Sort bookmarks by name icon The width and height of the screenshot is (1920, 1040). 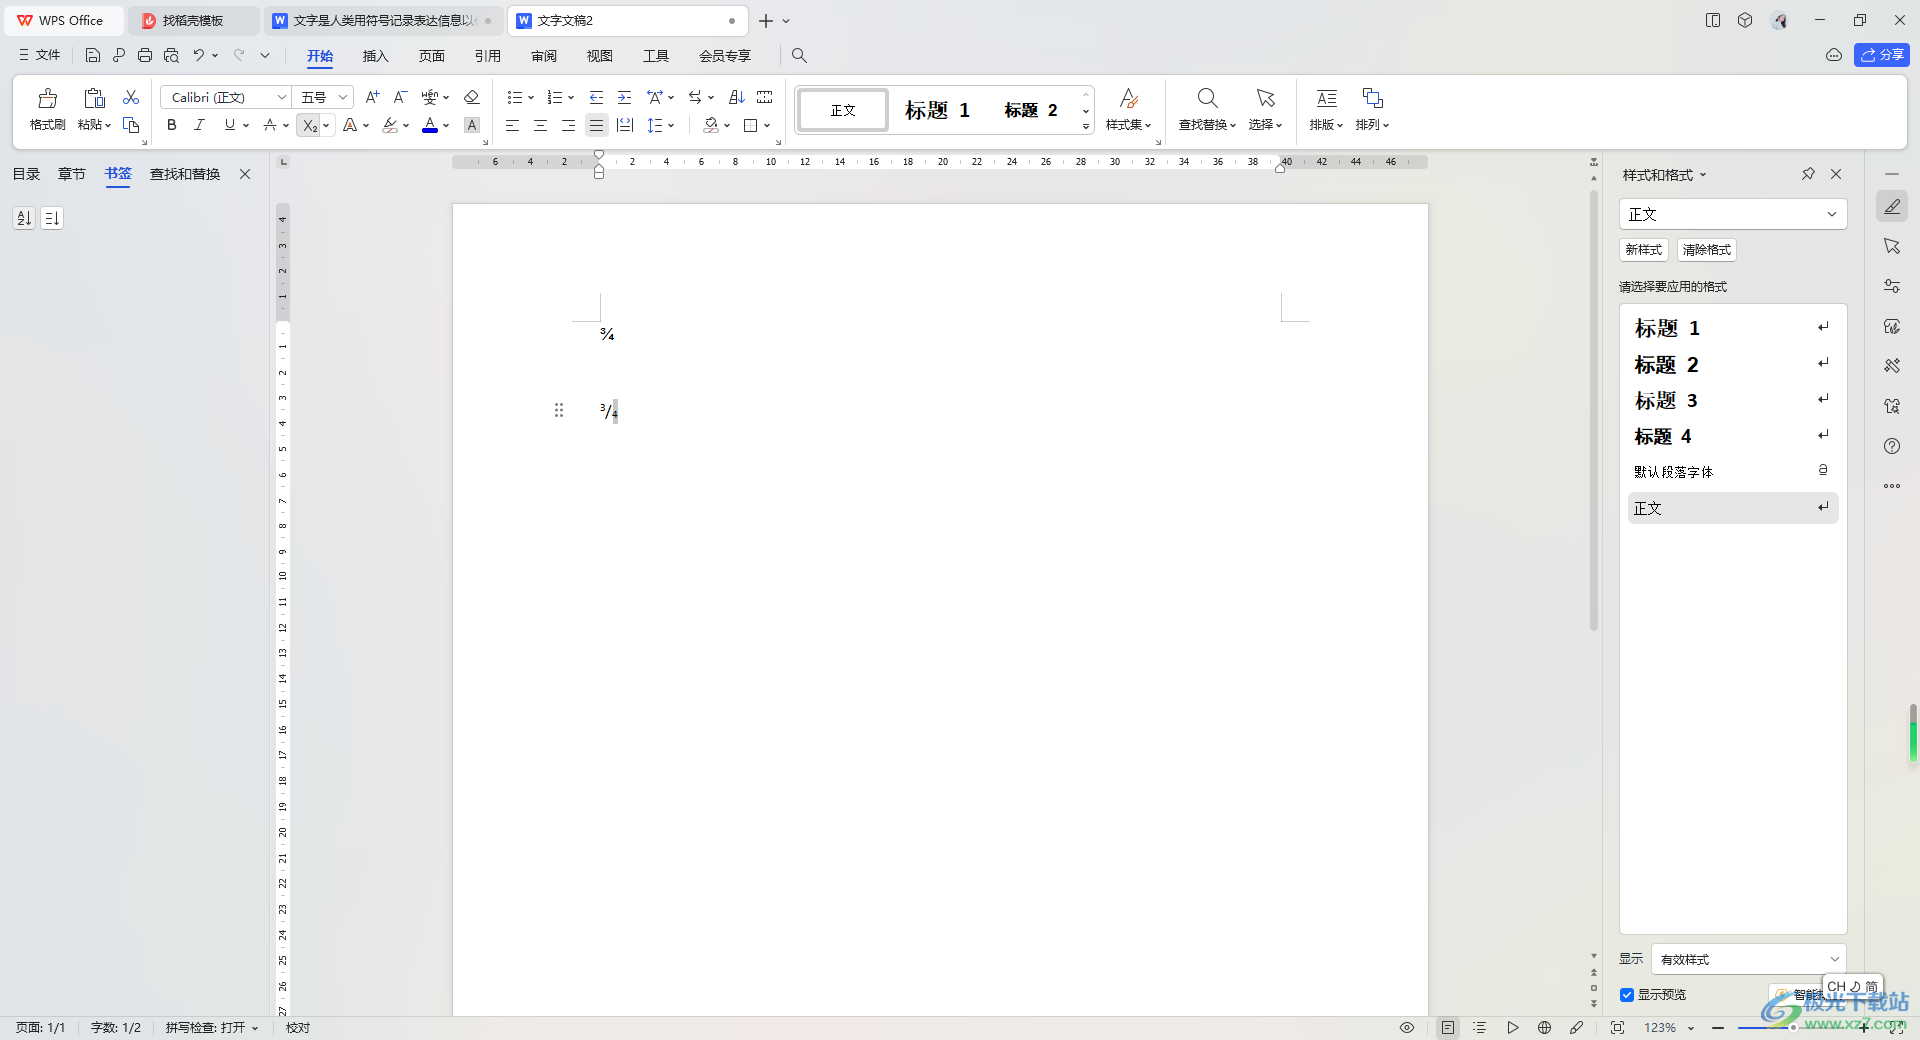pos(24,218)
